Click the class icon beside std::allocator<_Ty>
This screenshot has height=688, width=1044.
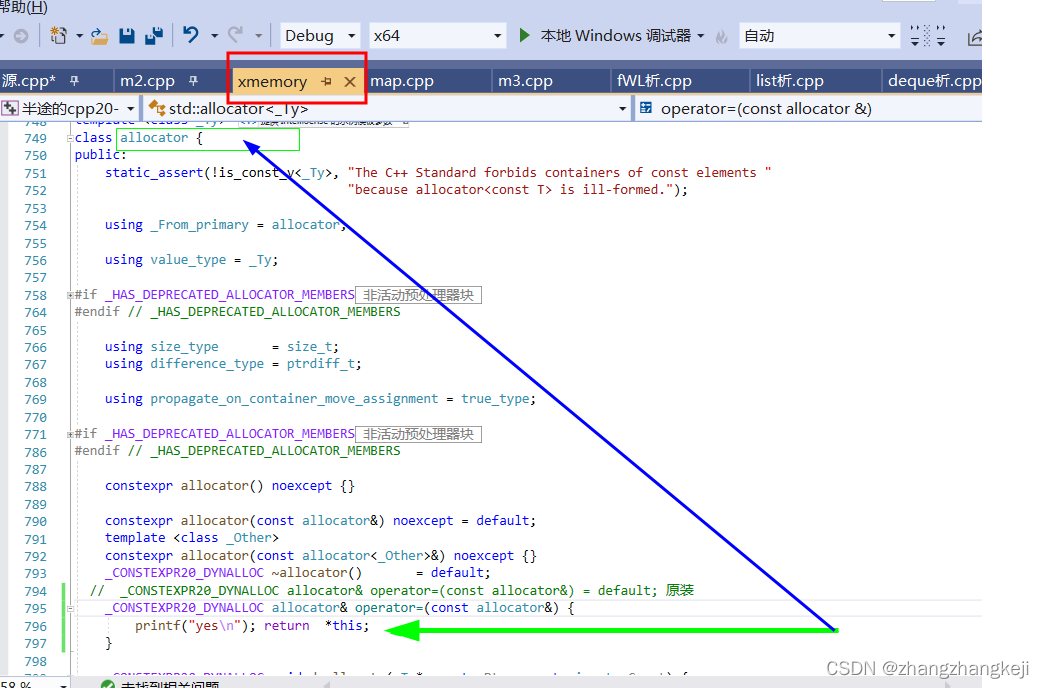[x=156, y=108]
